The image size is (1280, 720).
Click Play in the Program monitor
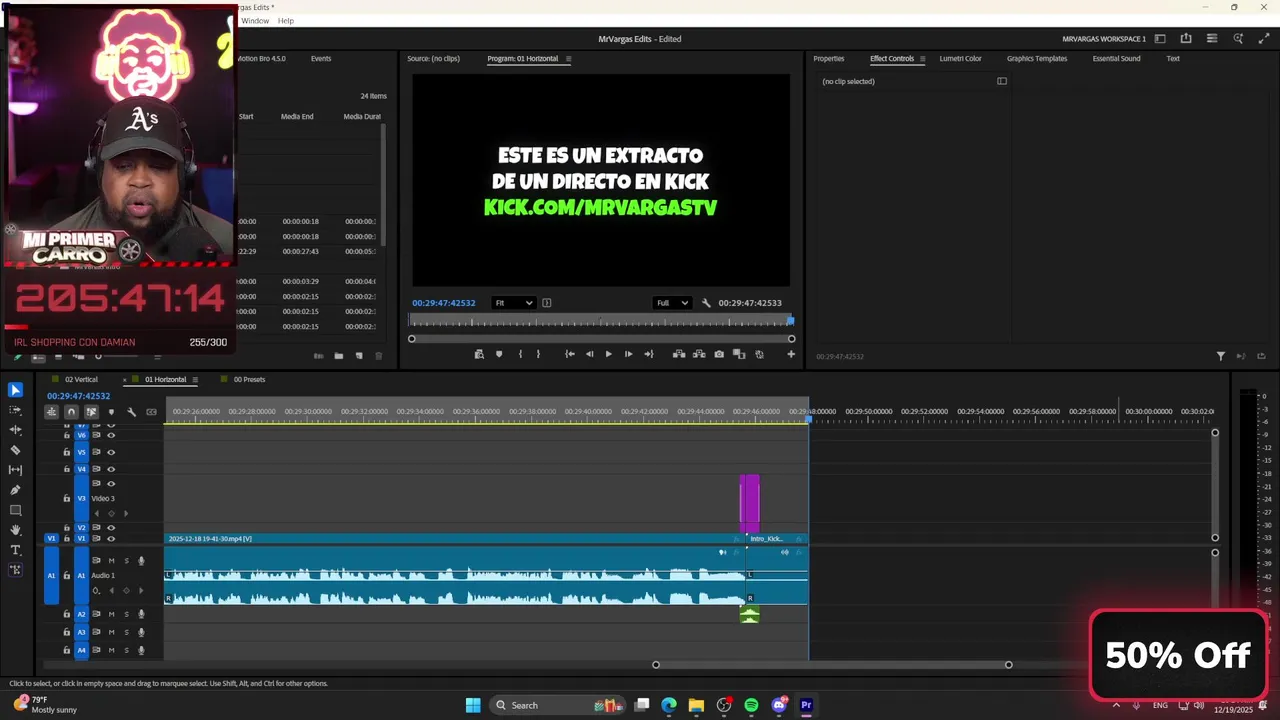[608, 354]
